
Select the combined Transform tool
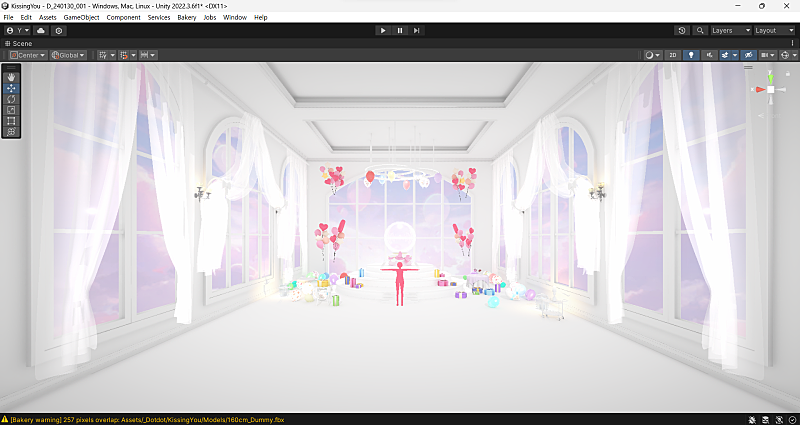click(11, 132)
